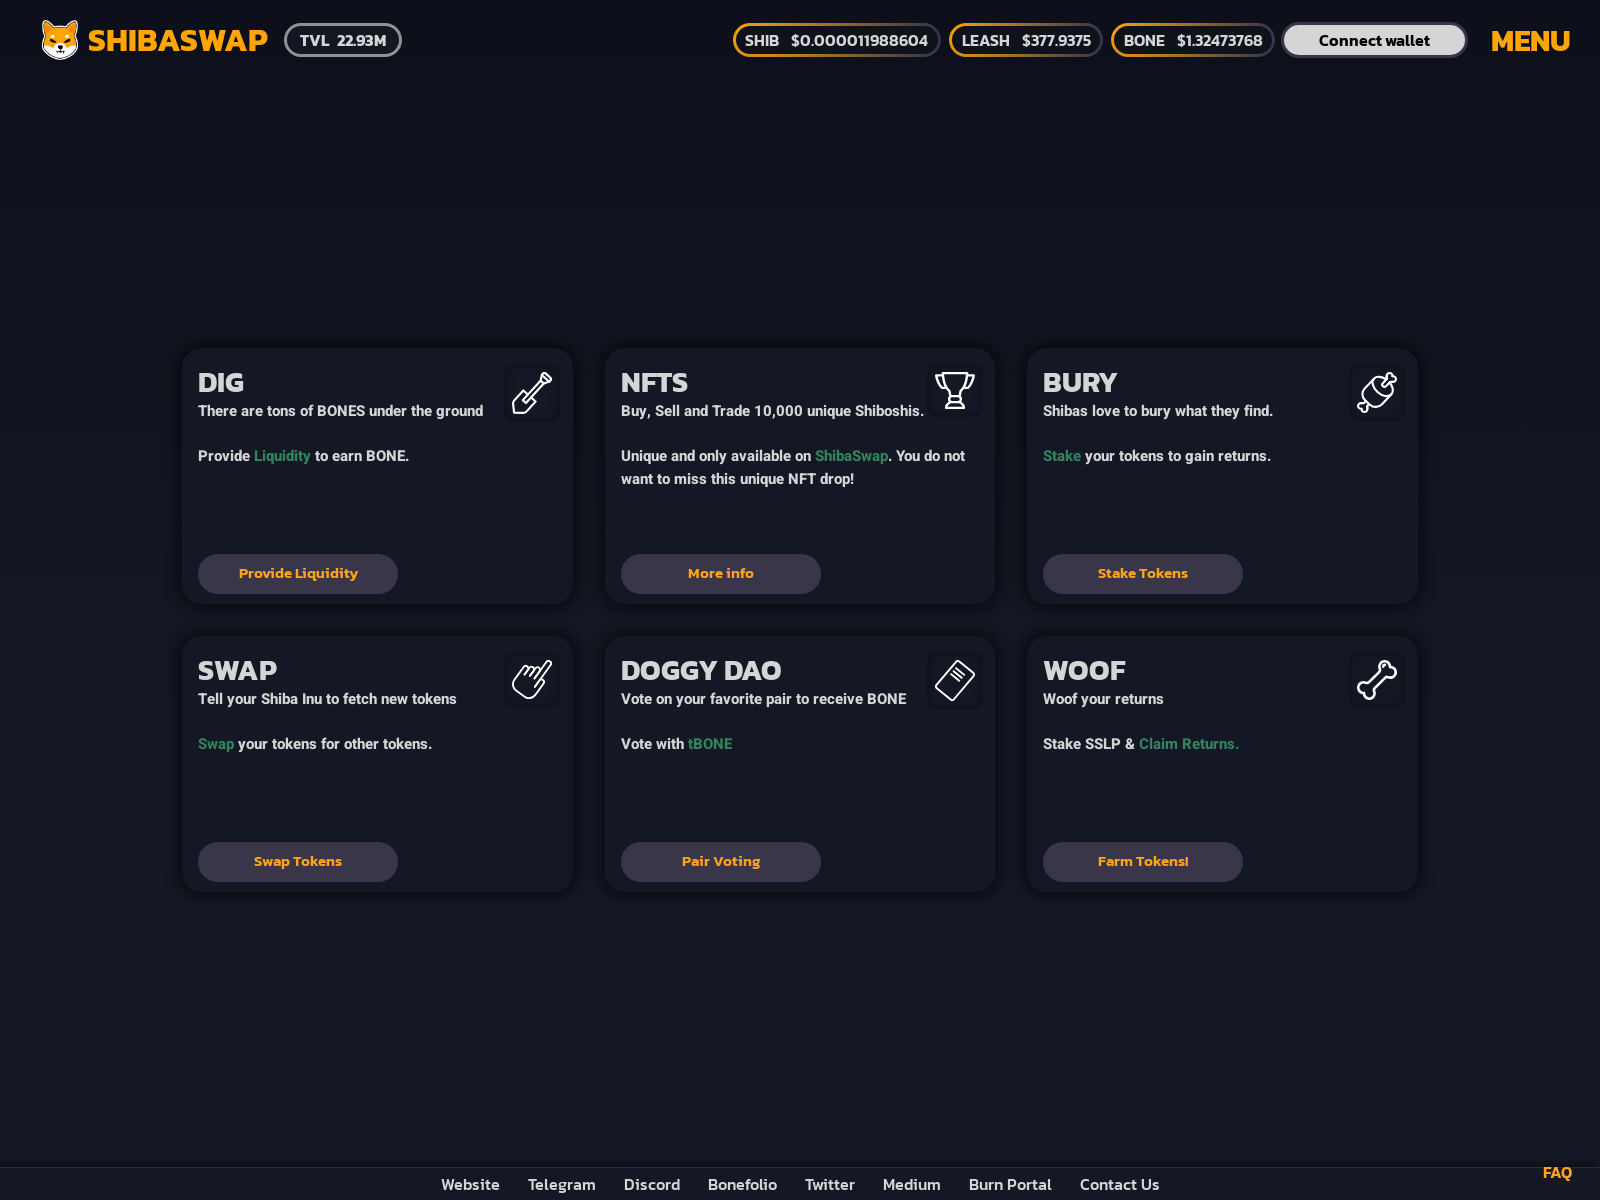This screenshot has width=1600, height=1200.
Task: Click the Farm Tokens! button
Action: click(1143, 862)
